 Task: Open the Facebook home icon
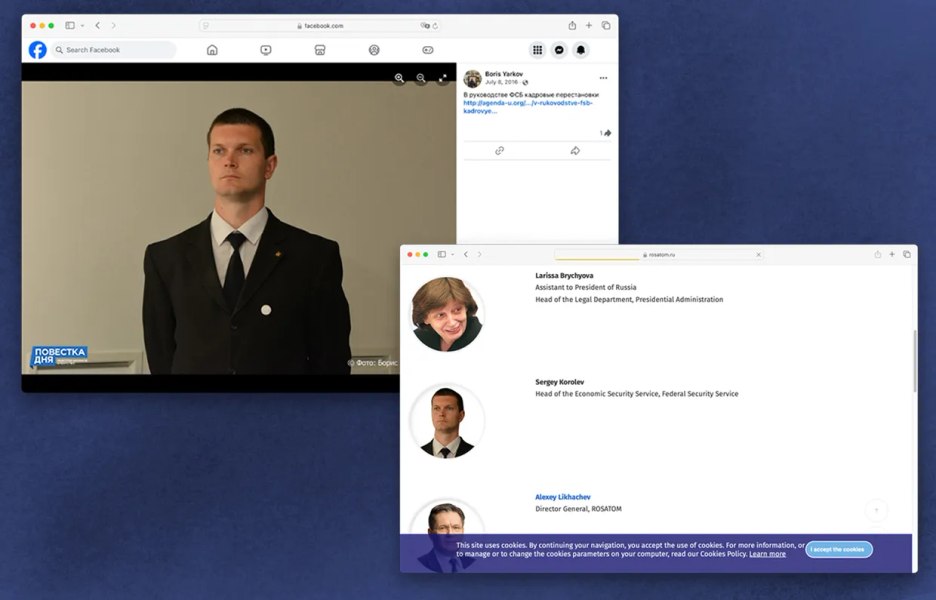(212, 50)
